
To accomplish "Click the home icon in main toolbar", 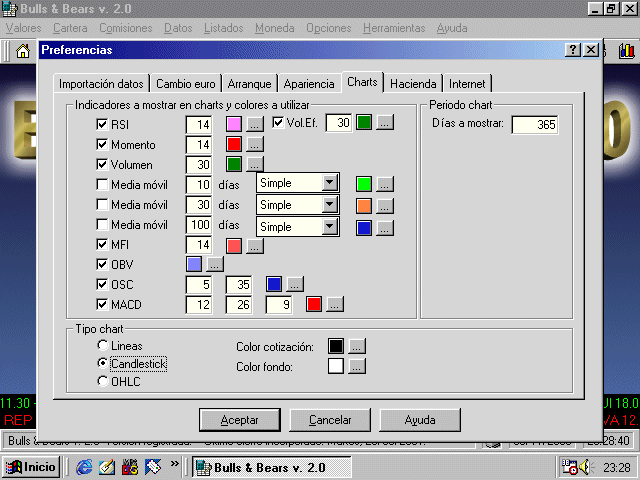I will 23,51.
